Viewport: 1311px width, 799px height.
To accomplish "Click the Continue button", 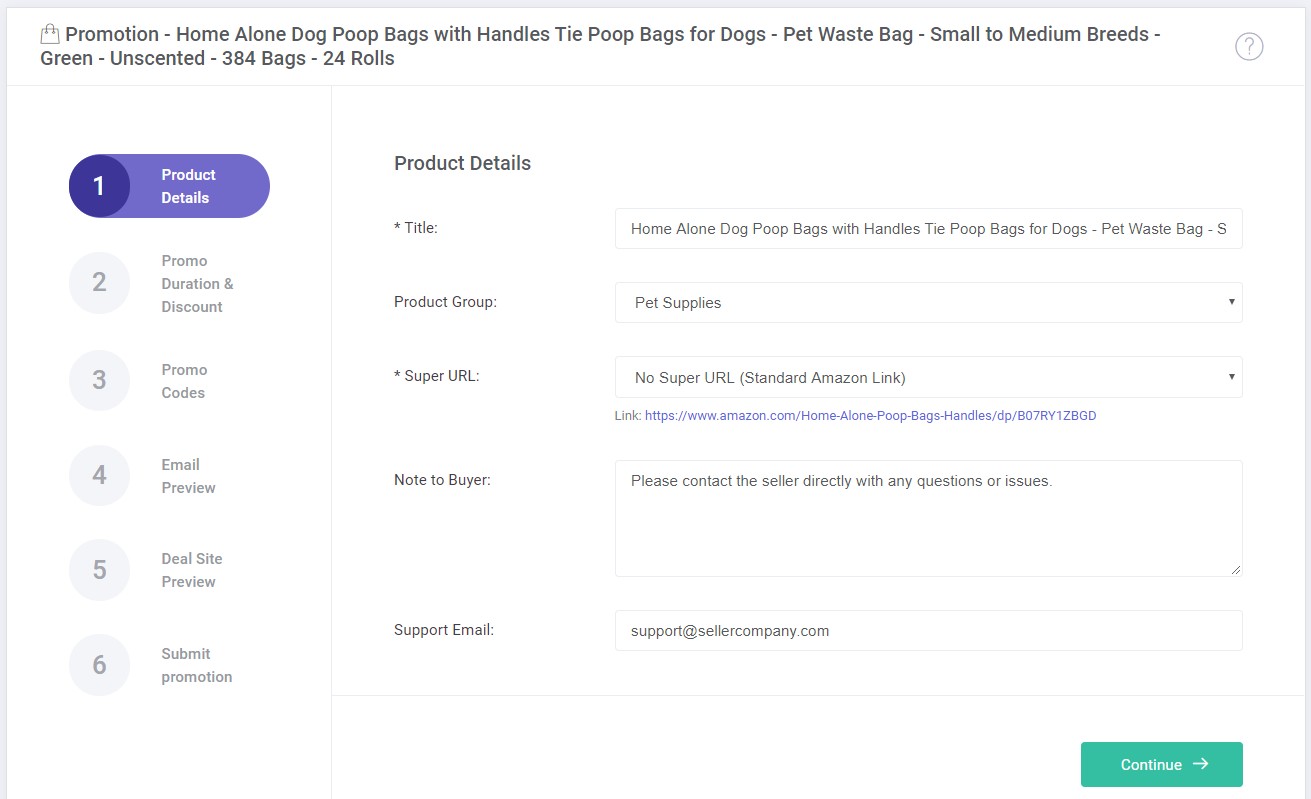I will coord(1161,764).
